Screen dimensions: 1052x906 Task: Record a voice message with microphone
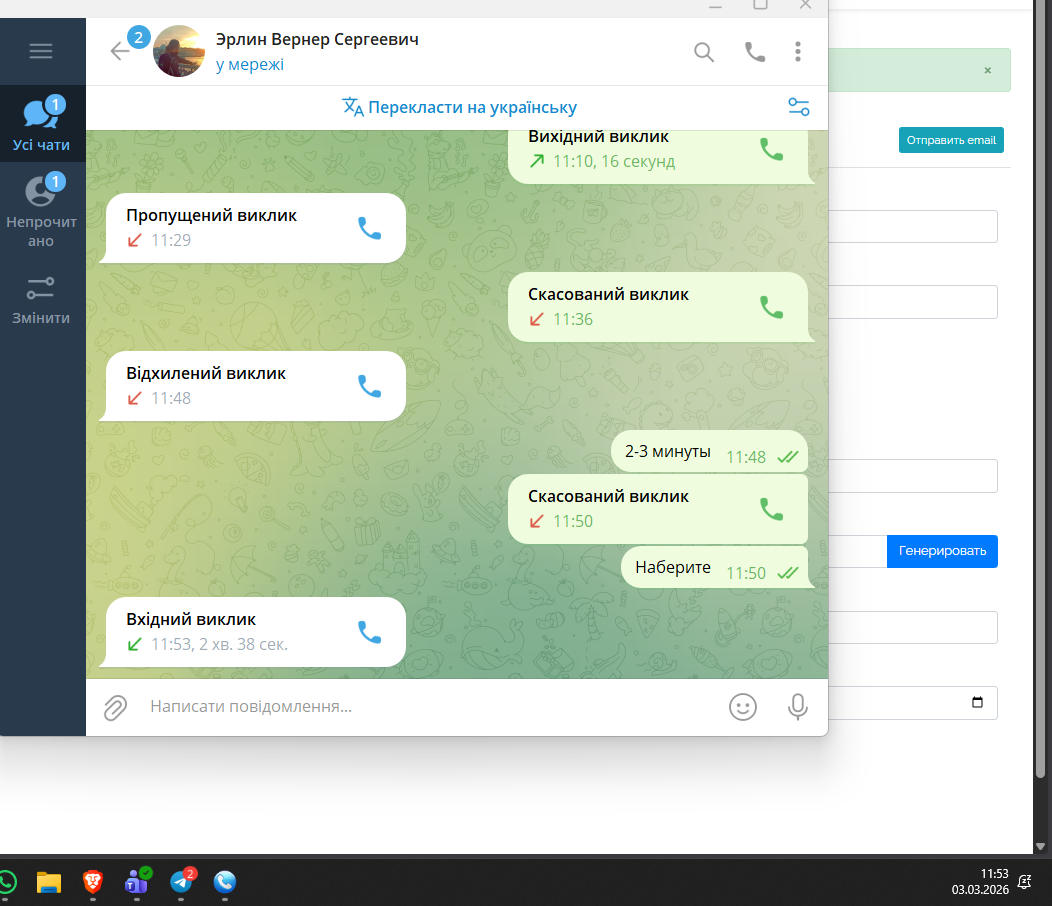(798, 707)
